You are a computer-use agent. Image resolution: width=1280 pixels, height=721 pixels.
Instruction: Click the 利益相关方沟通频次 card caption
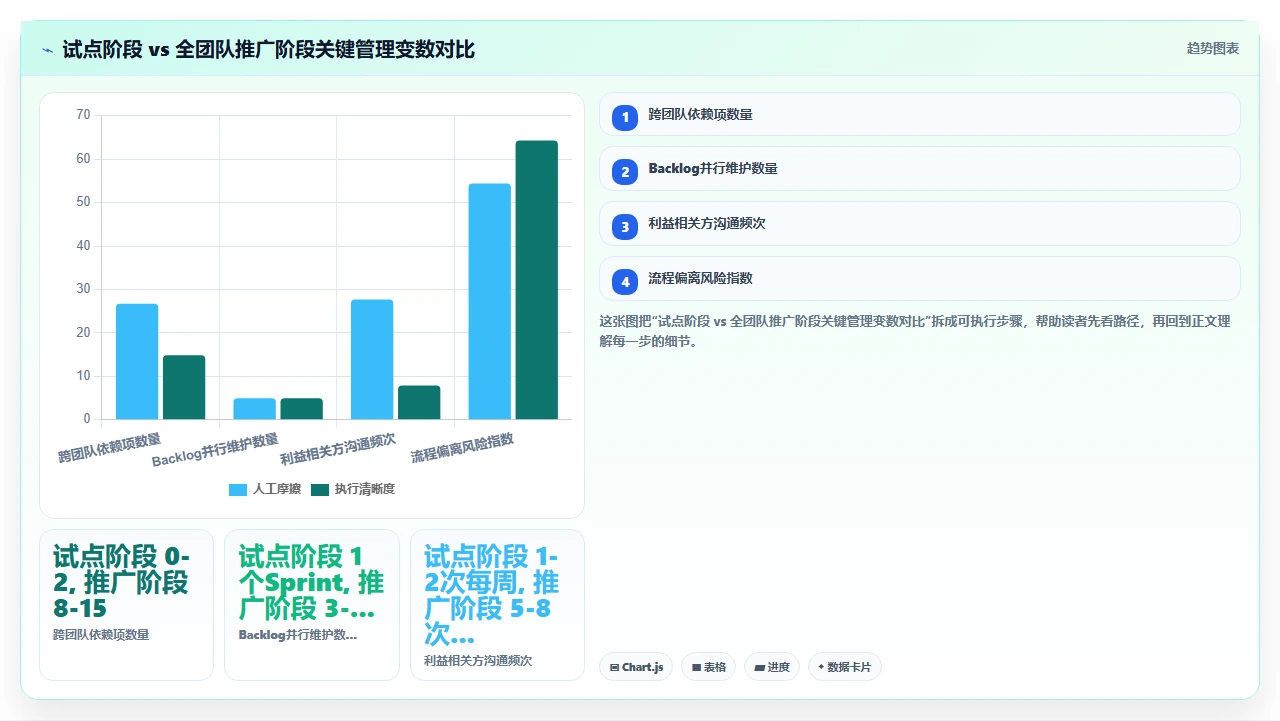[x=478, y=660]
